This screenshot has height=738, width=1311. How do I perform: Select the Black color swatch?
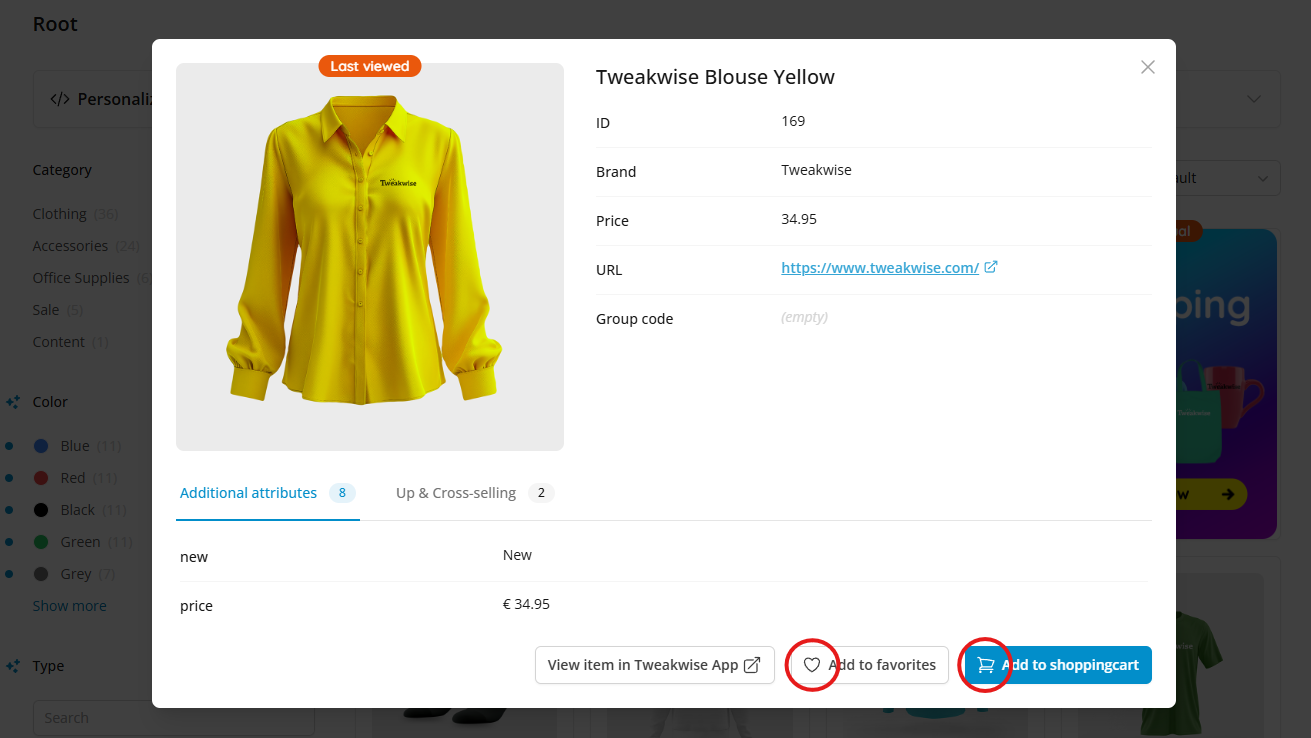(x=41, y=510)
